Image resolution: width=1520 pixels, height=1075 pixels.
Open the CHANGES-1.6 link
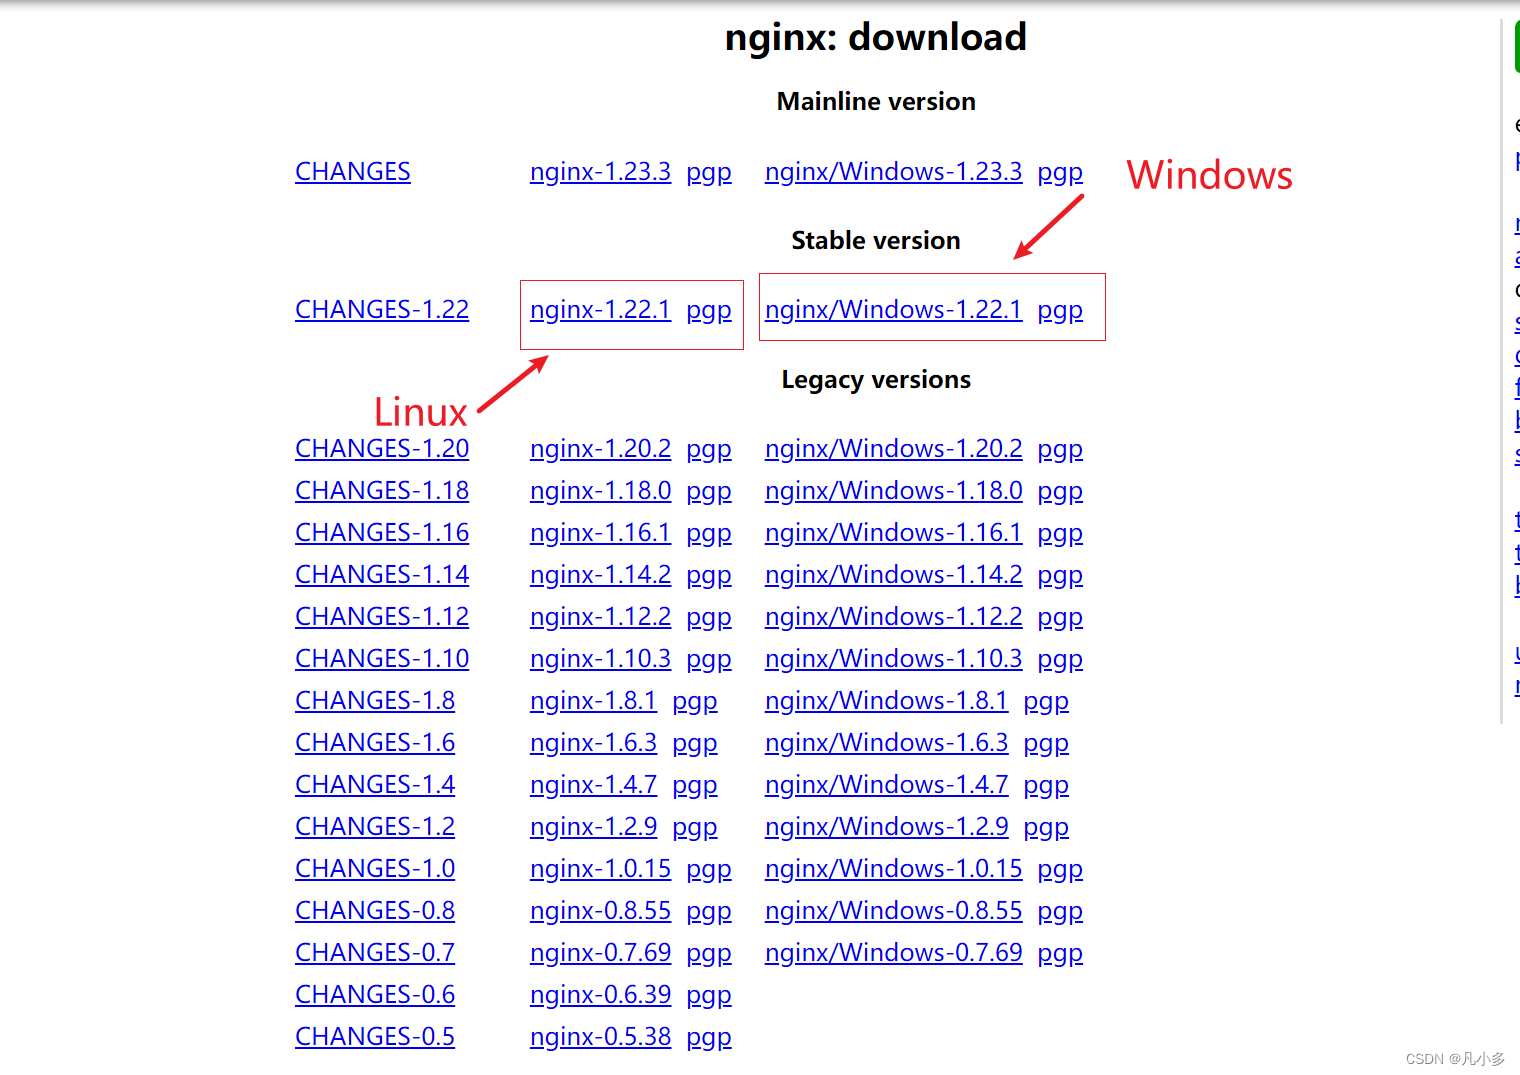pos(375,743)
